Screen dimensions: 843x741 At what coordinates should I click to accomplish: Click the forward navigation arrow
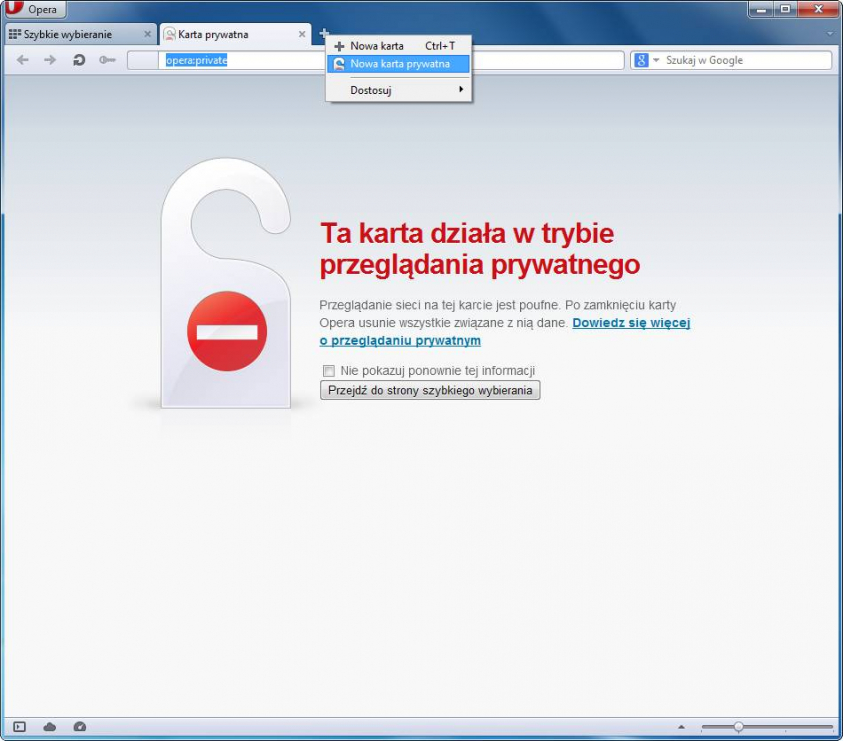[50, 60]
